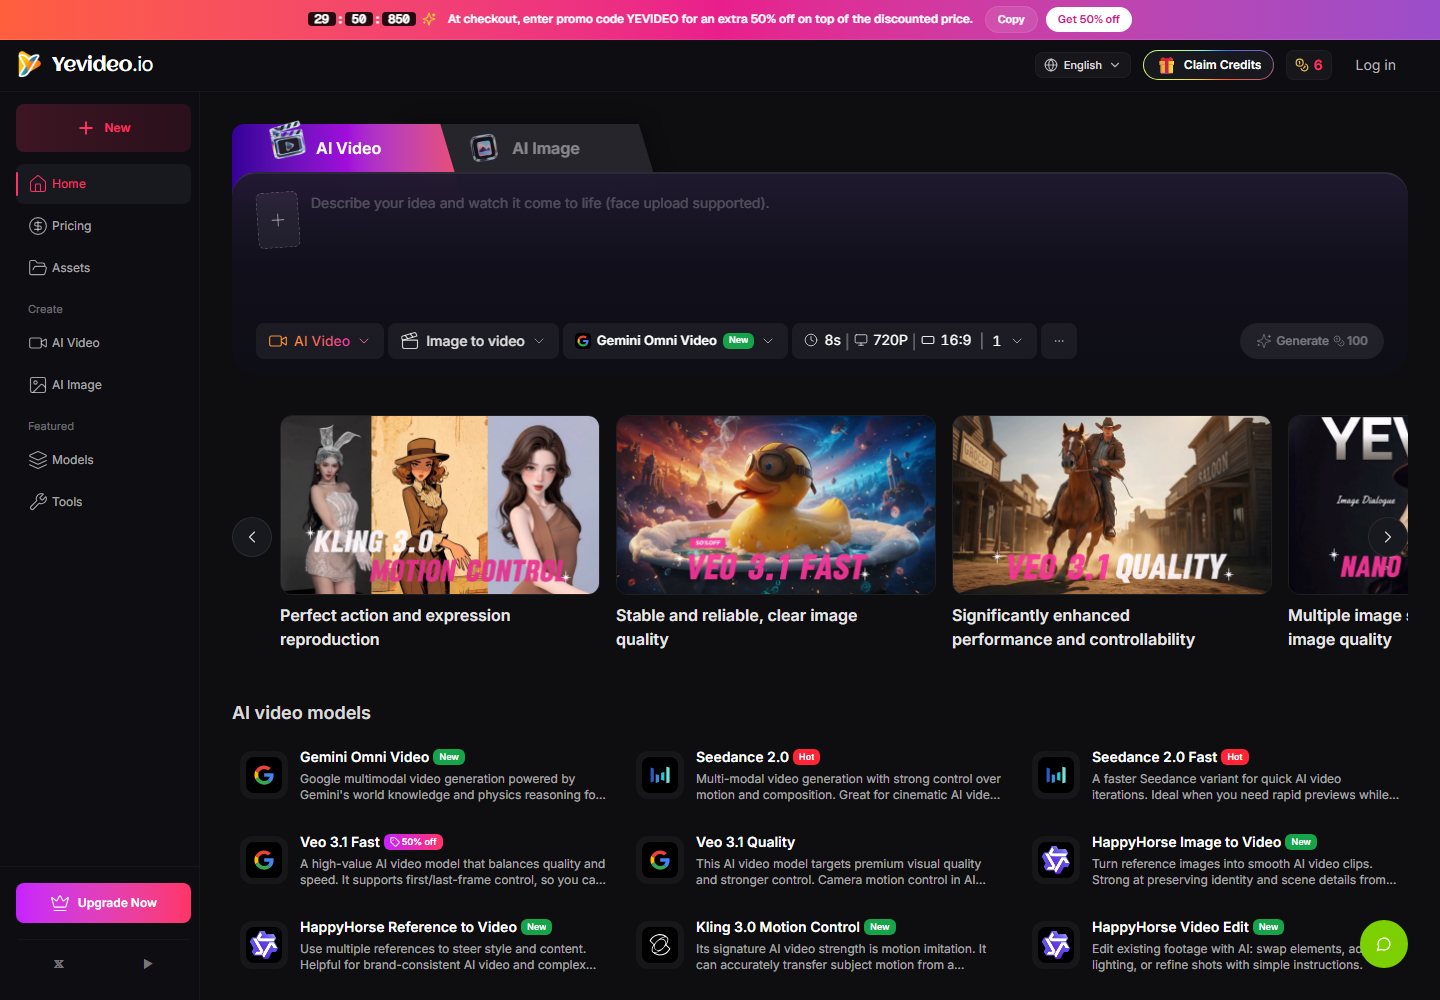The image size is (1440, 1000).
Task: Click 'Significantly enhanced performance and controllability' caption
Action: [x=1073, y=627]
